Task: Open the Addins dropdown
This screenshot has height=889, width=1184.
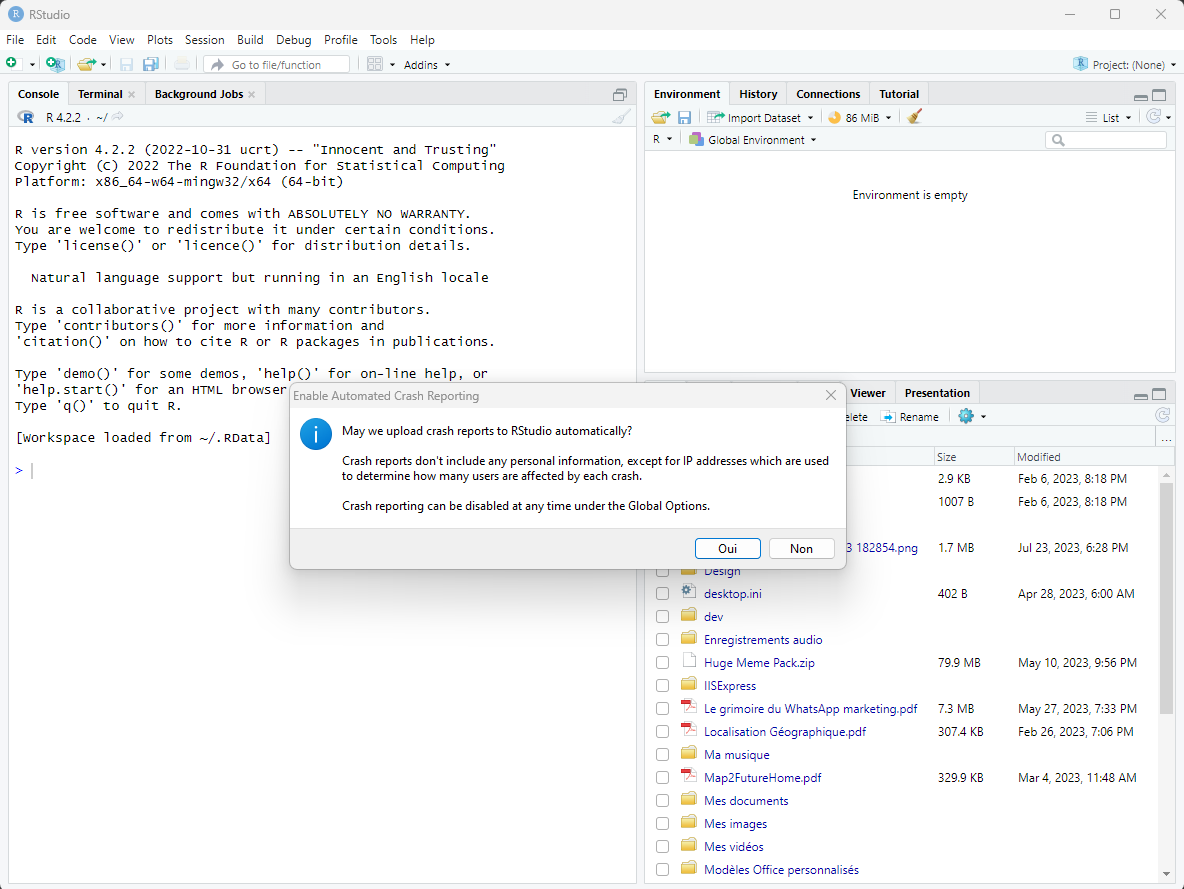Action: [427, 65]
